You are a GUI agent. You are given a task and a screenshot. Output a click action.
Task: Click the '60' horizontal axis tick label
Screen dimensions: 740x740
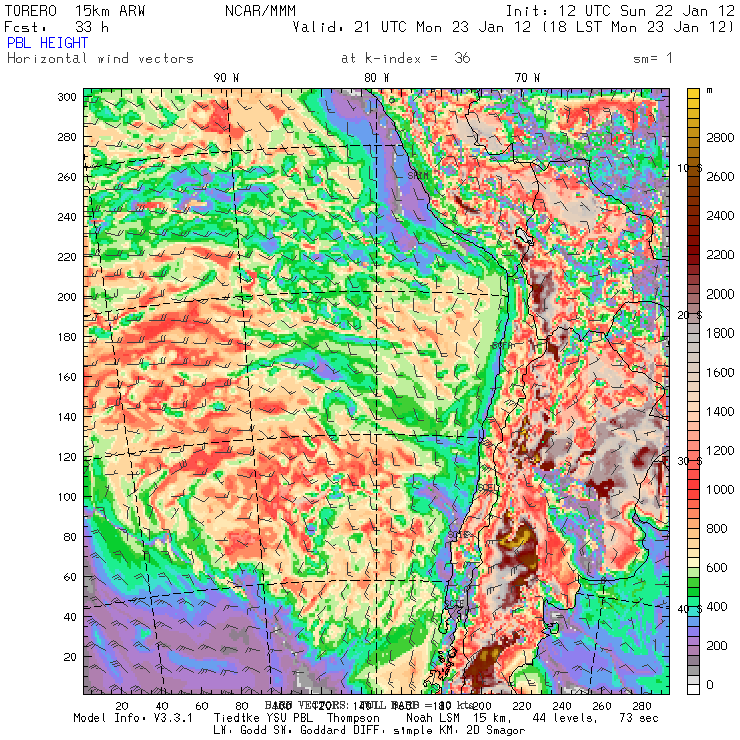(x=202, y=706)
